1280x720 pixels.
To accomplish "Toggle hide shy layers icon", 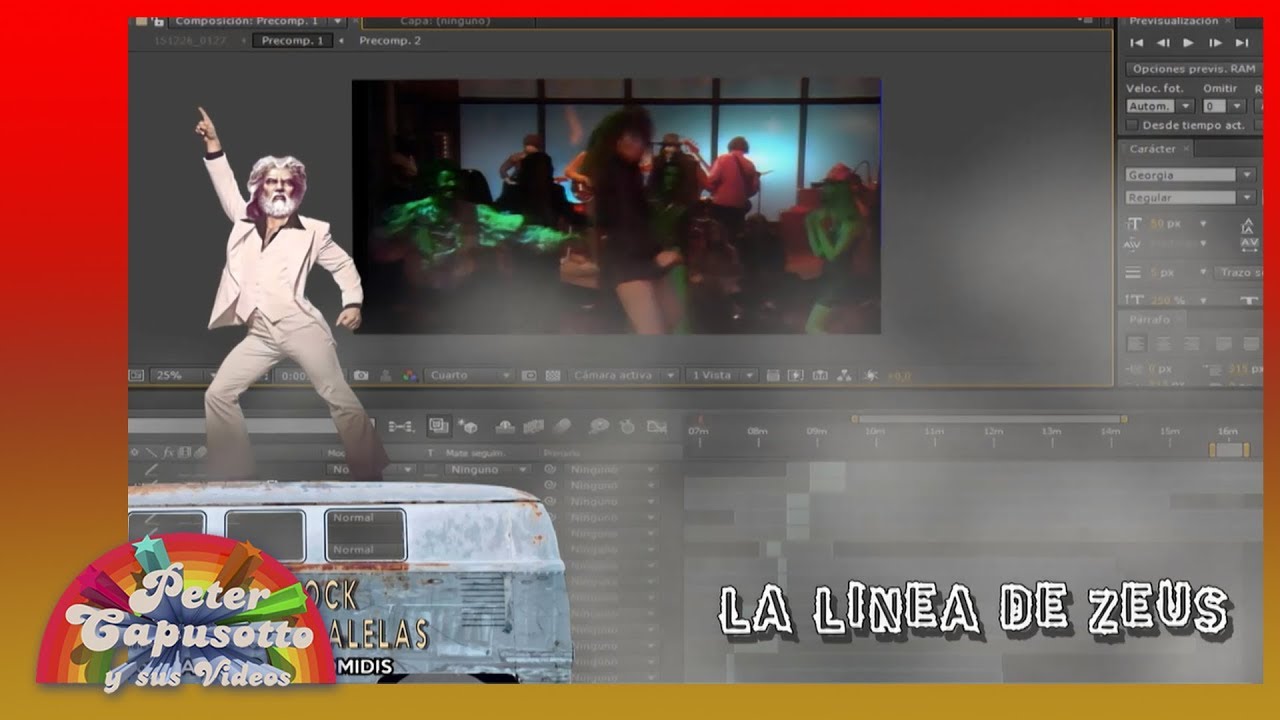I will pyautogui.click(x=505, y=427).
